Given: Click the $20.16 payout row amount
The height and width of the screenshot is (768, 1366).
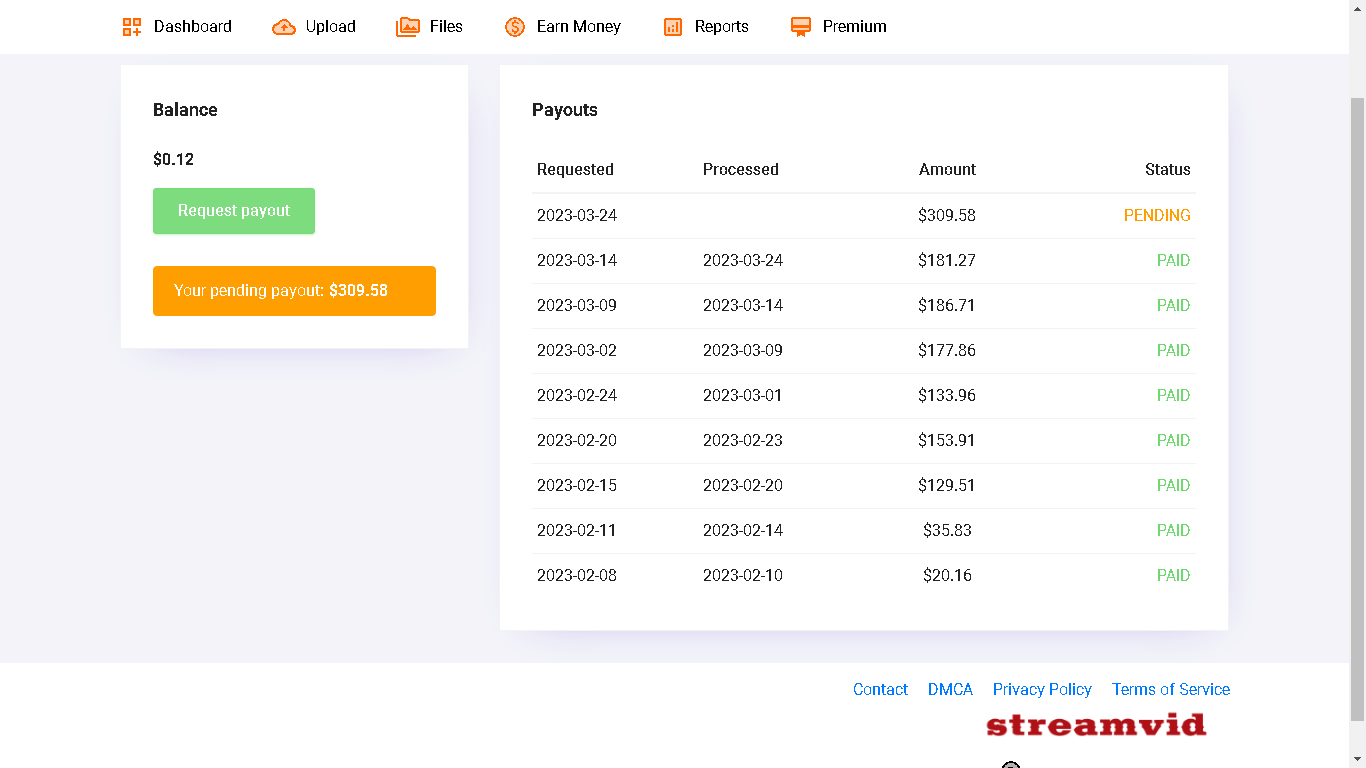Looking at the screenshot, I should coord(947,576).
